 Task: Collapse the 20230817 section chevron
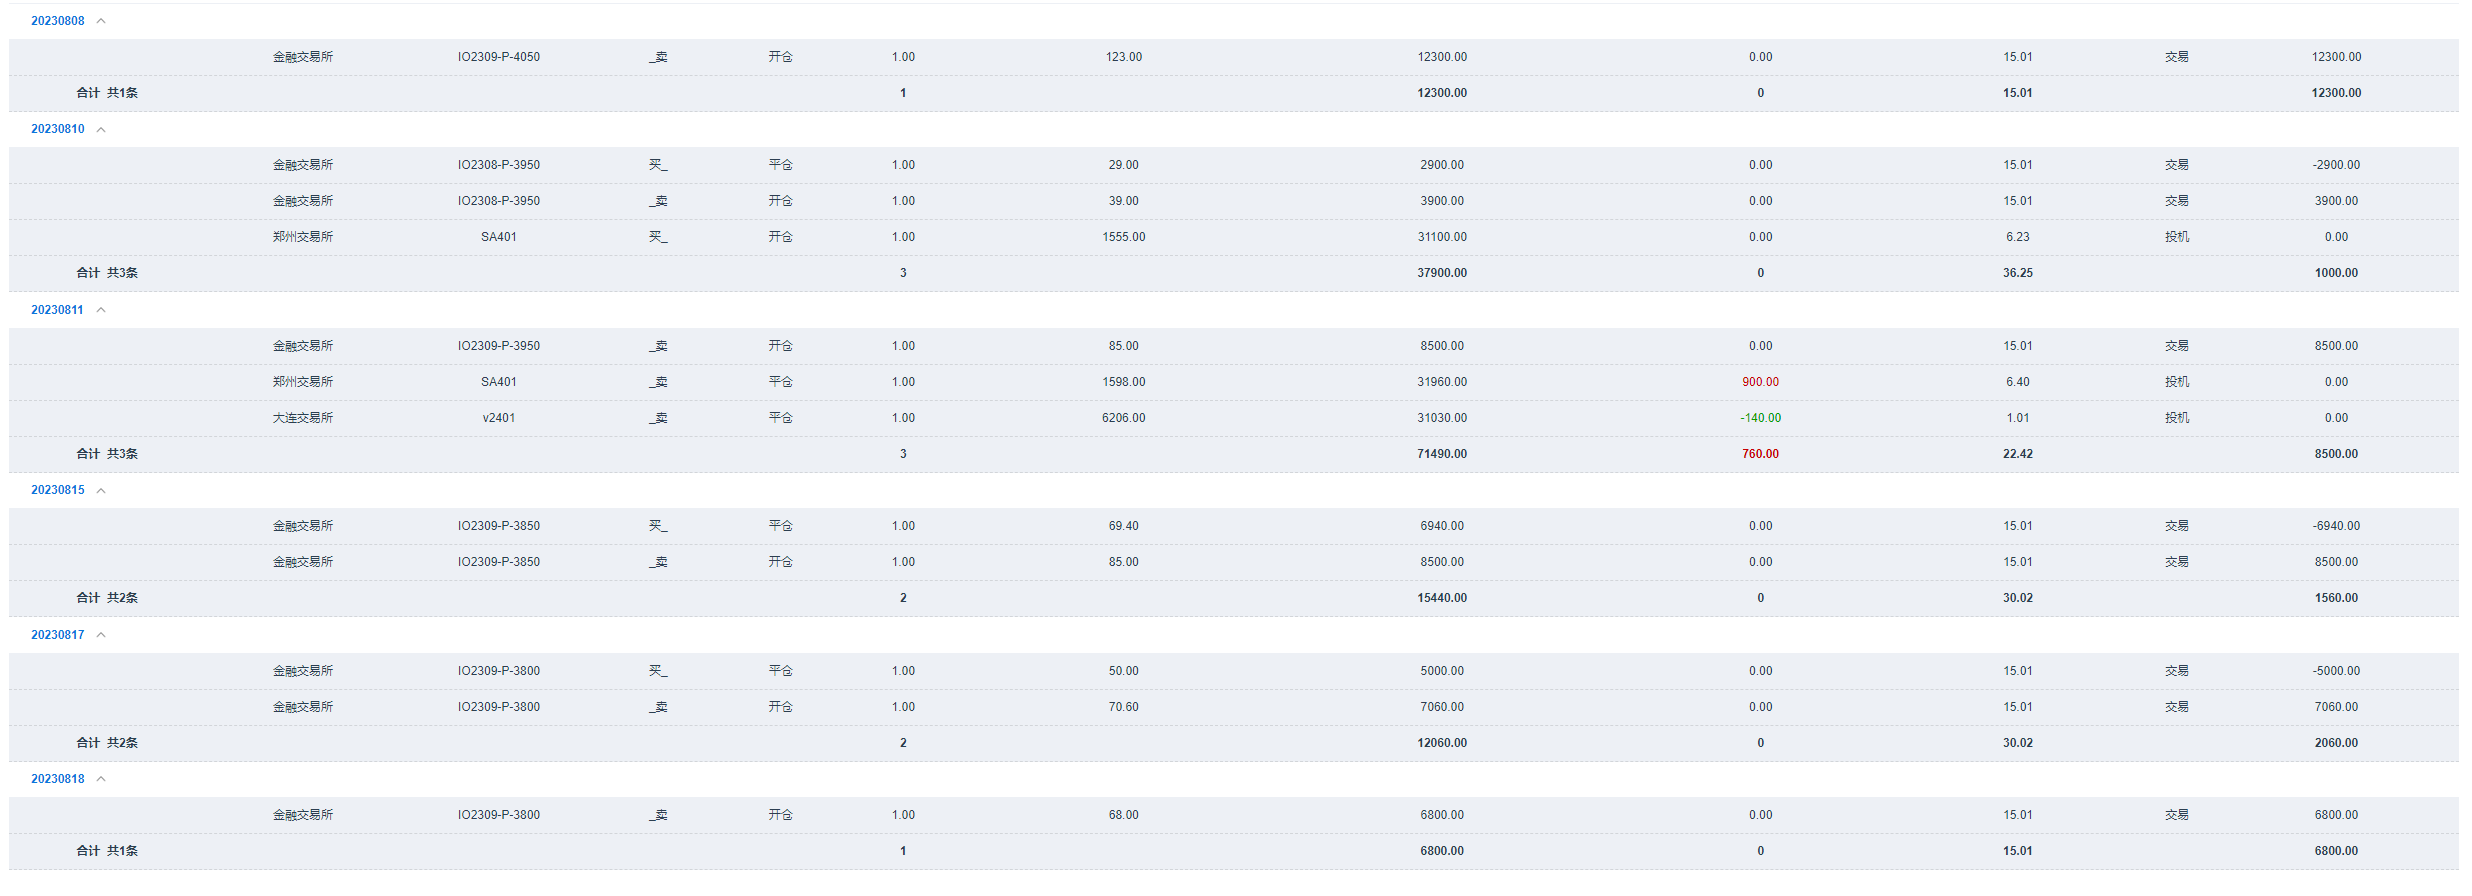[x=101, y=635]
